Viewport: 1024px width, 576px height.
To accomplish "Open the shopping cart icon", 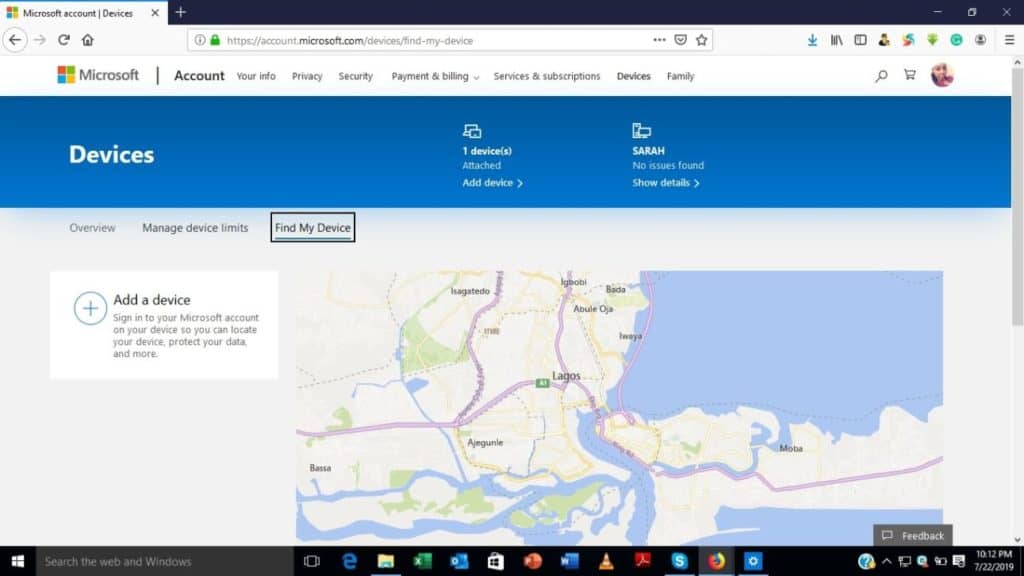I will pyautogui.click(x=910, y=75).
